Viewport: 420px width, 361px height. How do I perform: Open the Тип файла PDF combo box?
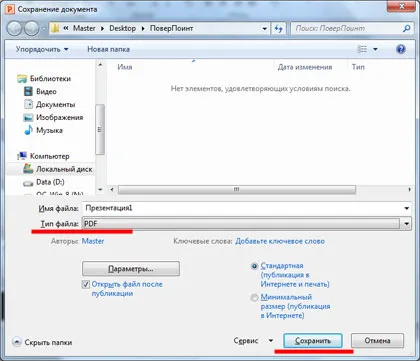click(x=246, y=224)
